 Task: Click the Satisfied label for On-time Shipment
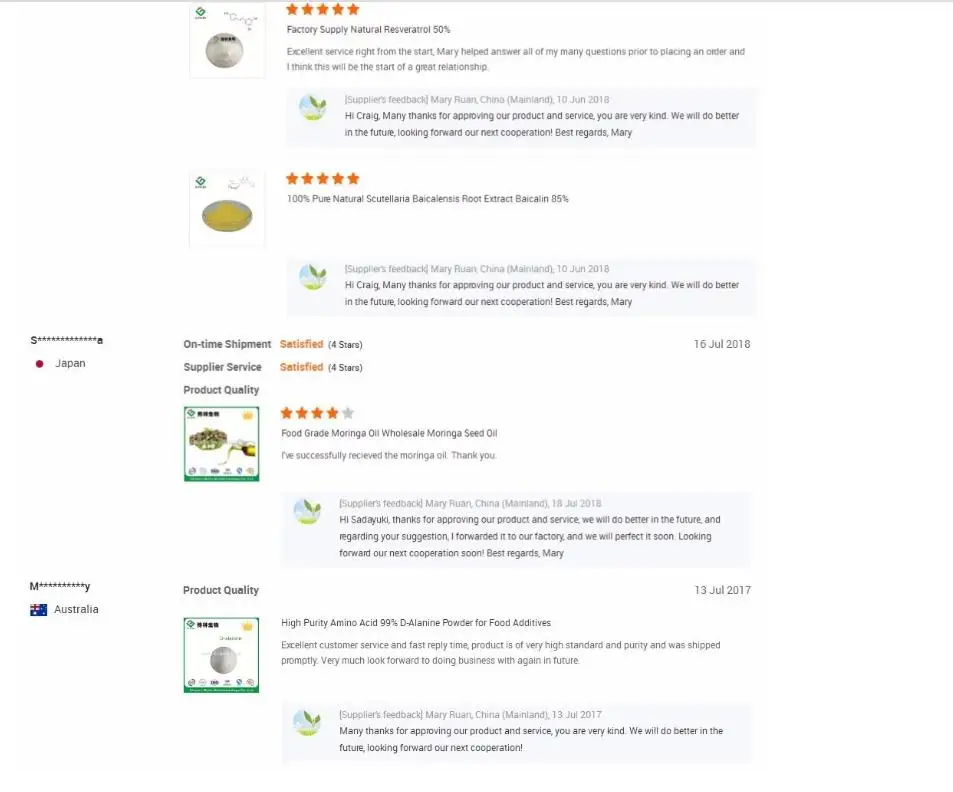coord(302,343)
